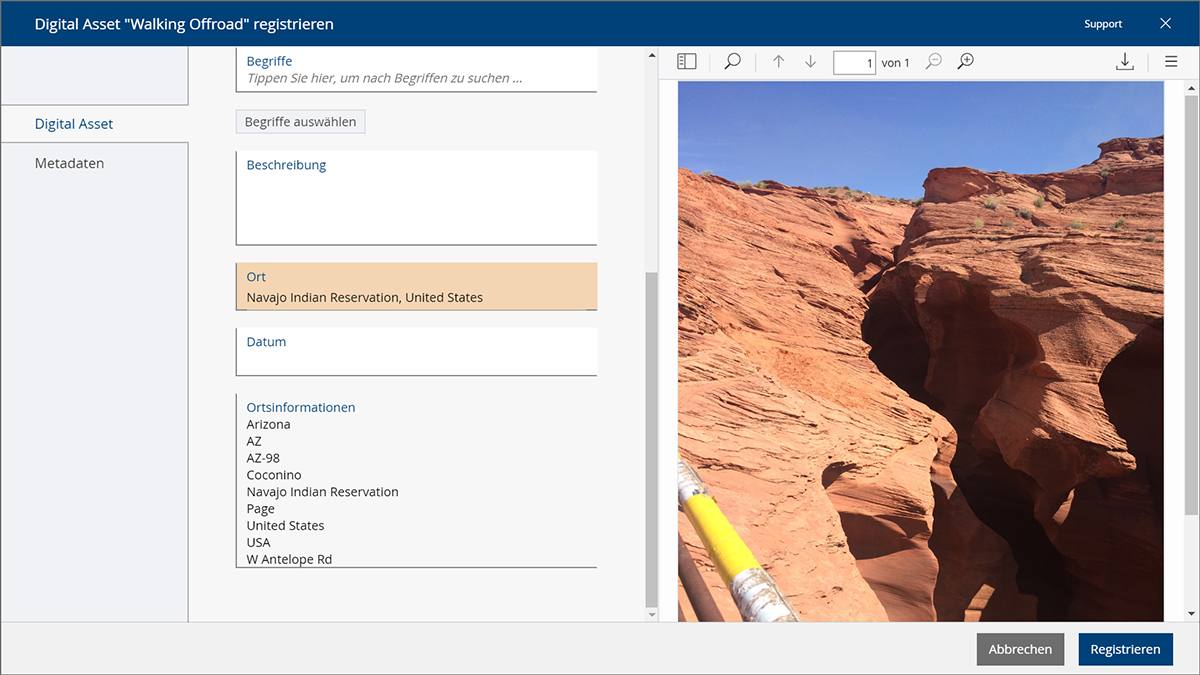Download the asset via download icon
This screenshot has width=1200, height=675.
click(1125, 62)
